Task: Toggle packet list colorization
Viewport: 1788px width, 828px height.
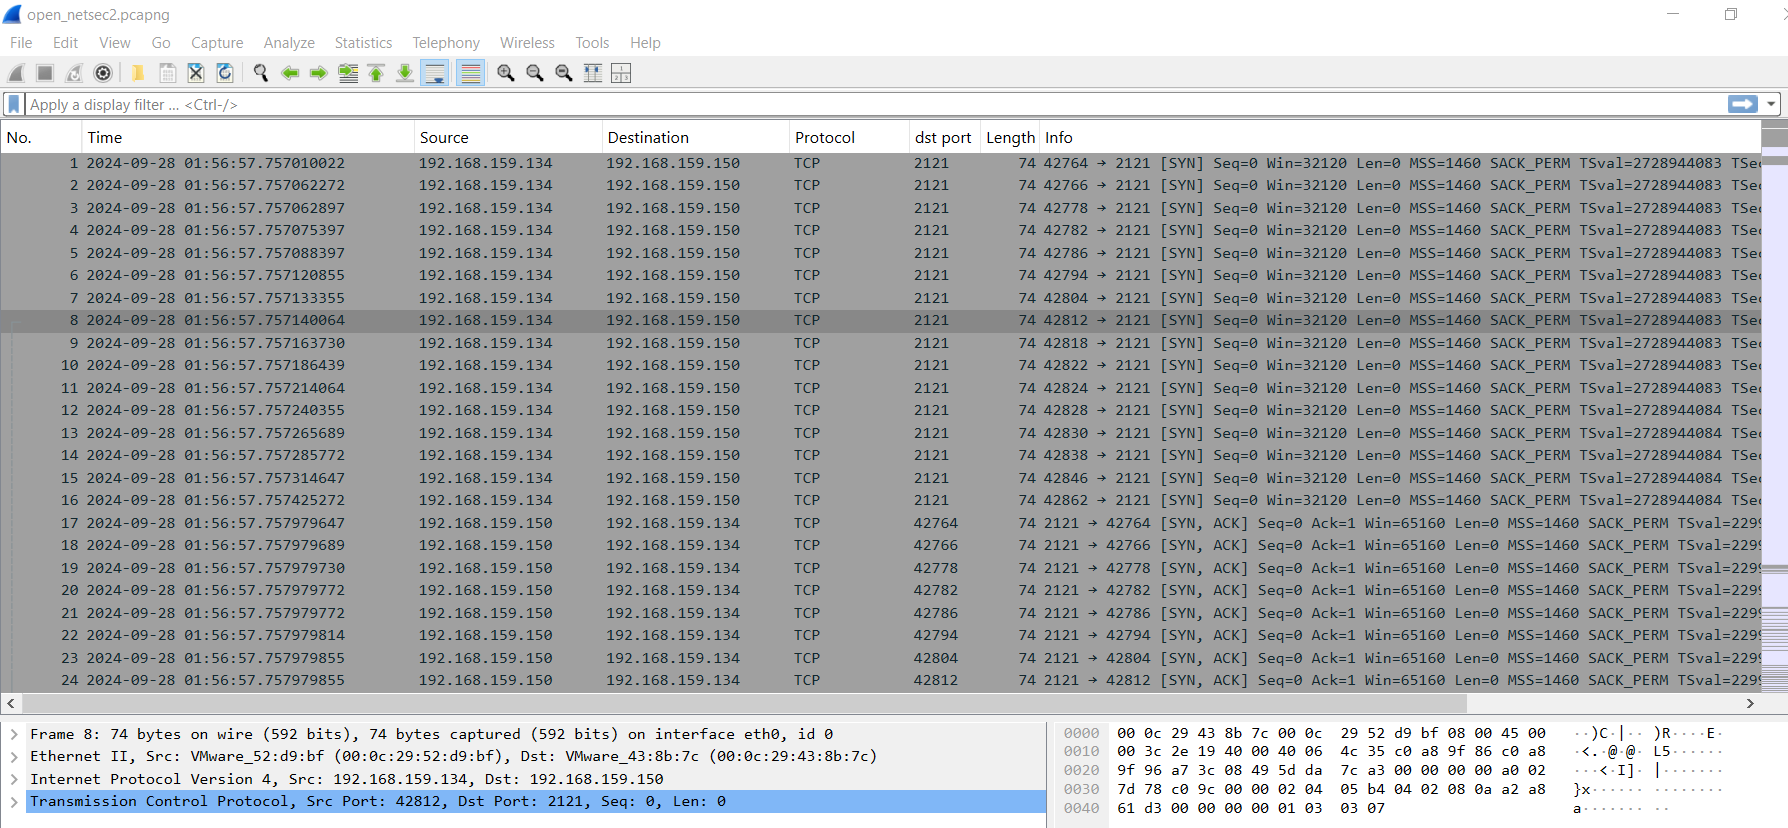Action: [470, 73]
